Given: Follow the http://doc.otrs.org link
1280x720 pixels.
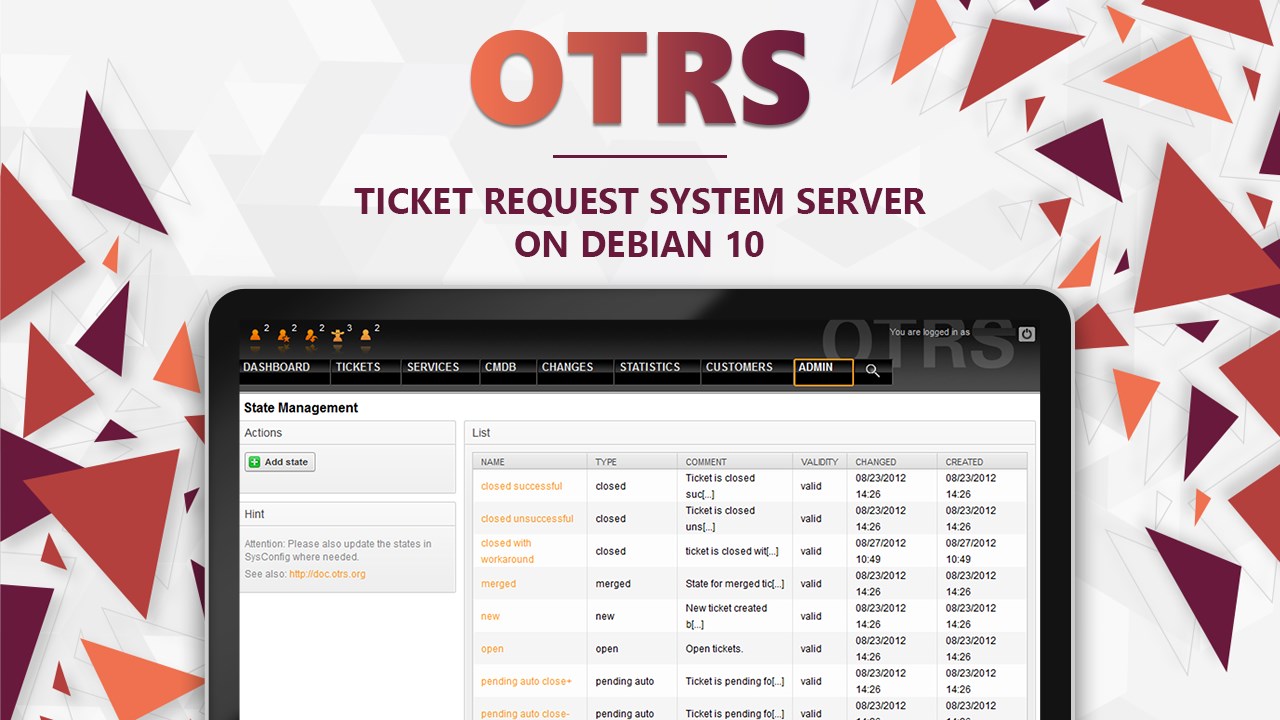Looking at the screenshot, I should (327, 574).
